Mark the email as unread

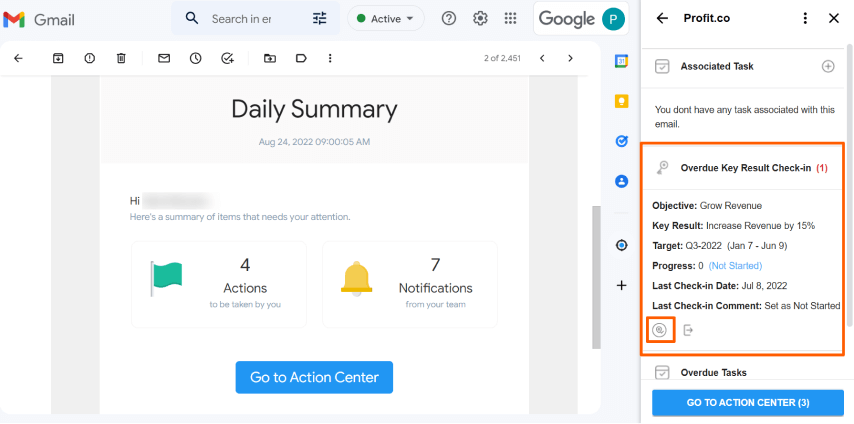click(x=164, y=58)
